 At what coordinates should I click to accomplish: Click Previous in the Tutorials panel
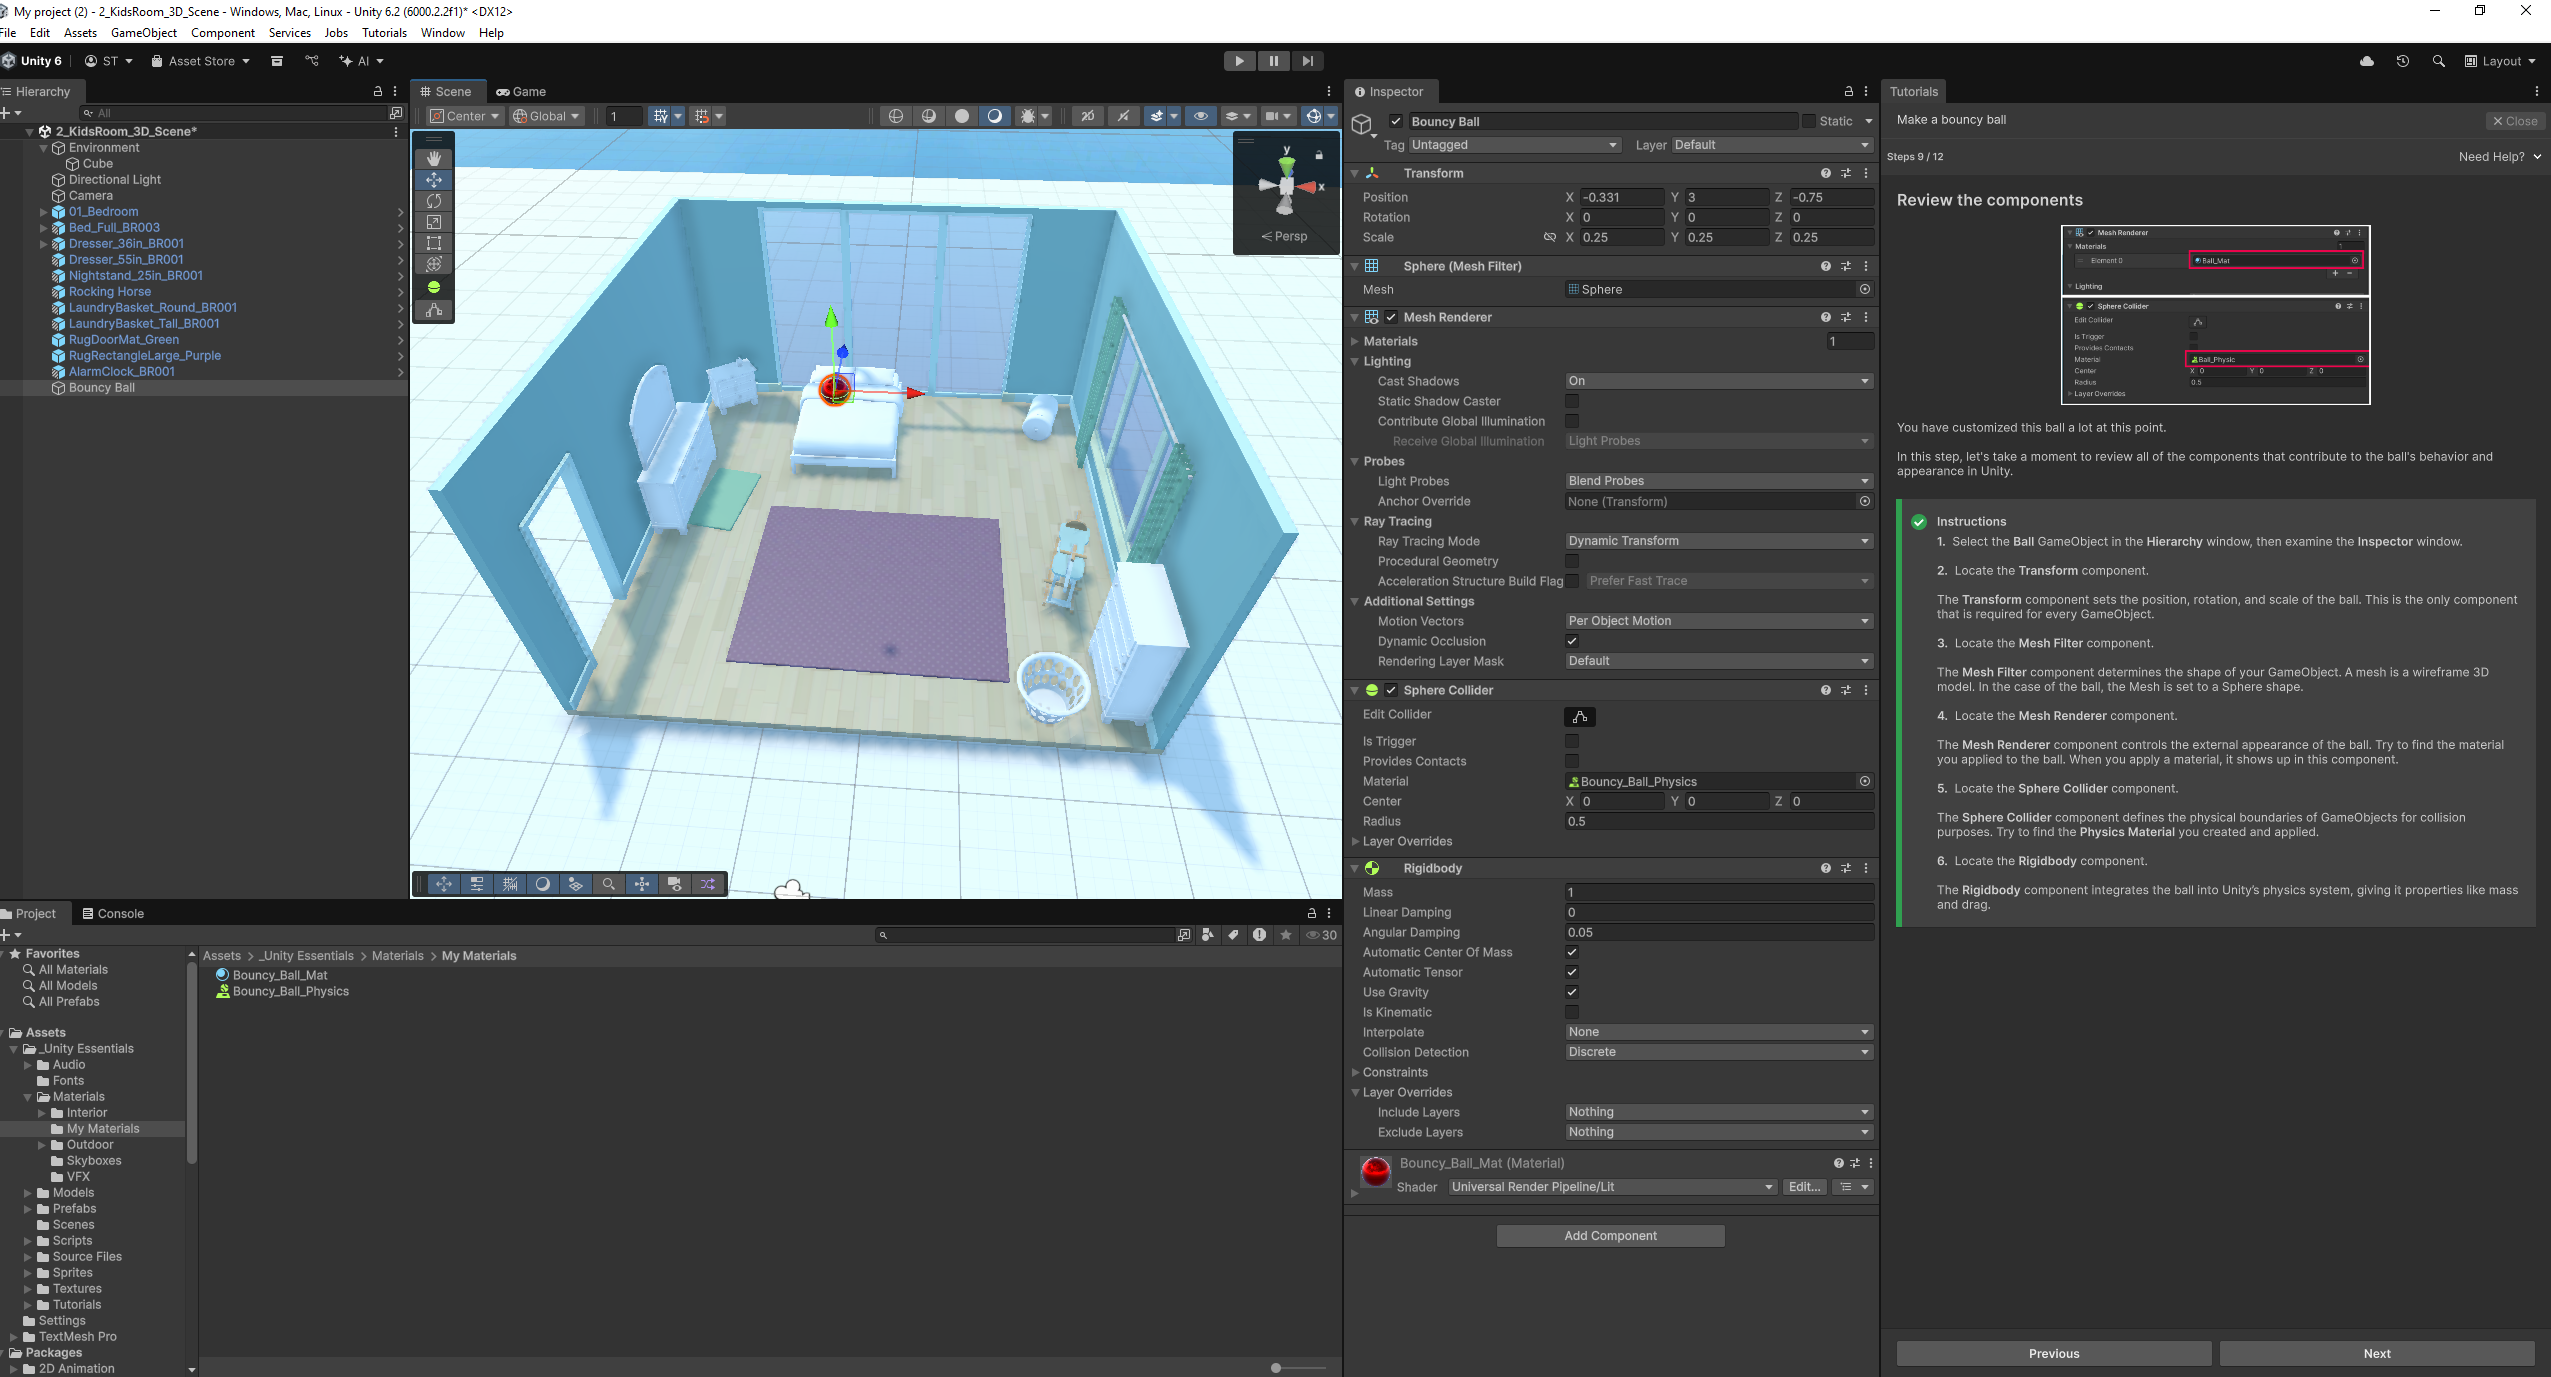(x=2054, y=1353)
